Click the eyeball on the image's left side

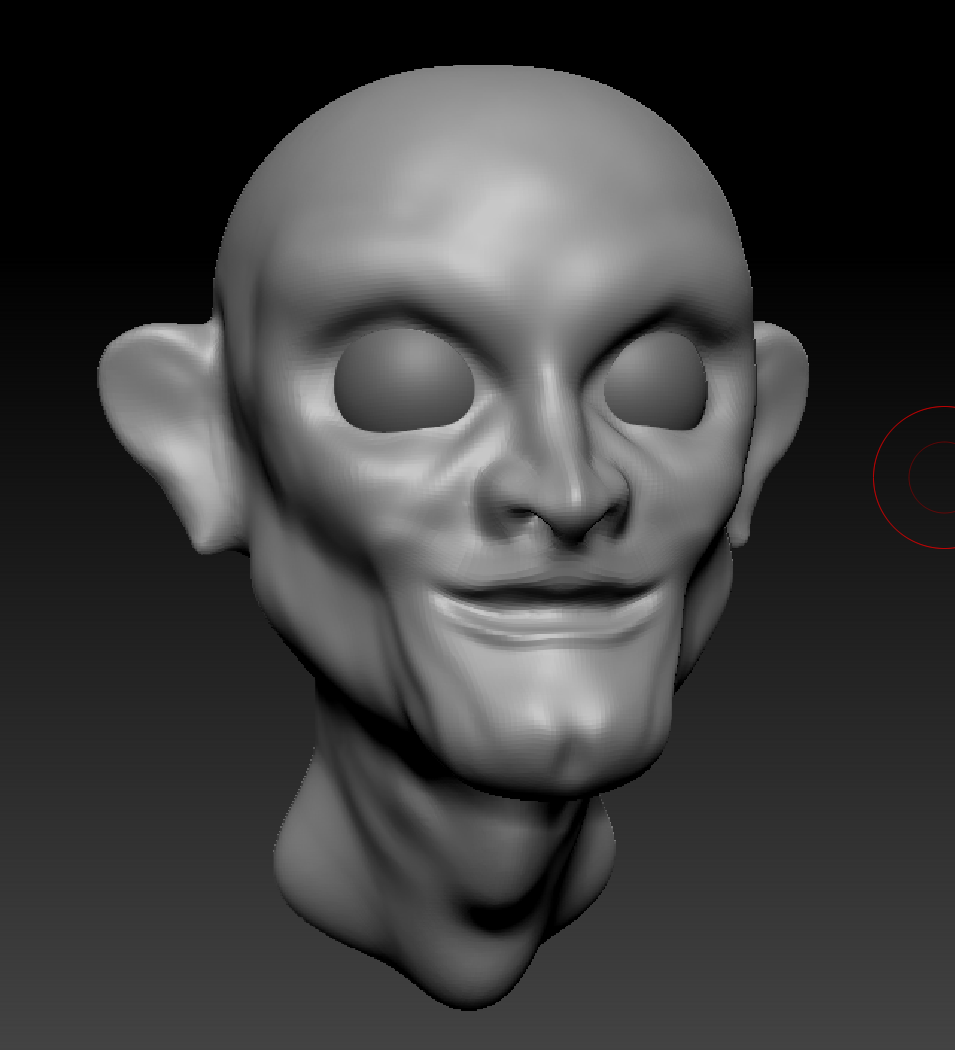pyautogui.click(x=395, y=382)
